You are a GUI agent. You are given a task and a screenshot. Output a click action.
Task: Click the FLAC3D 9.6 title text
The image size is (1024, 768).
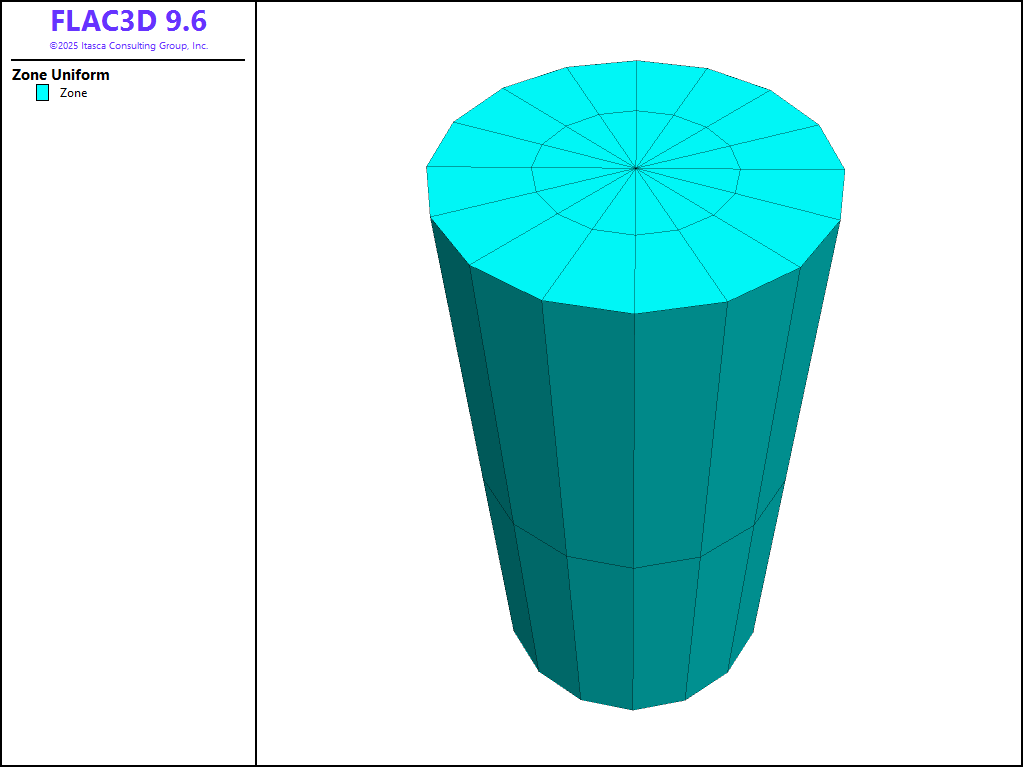click(x=128, y=21)
